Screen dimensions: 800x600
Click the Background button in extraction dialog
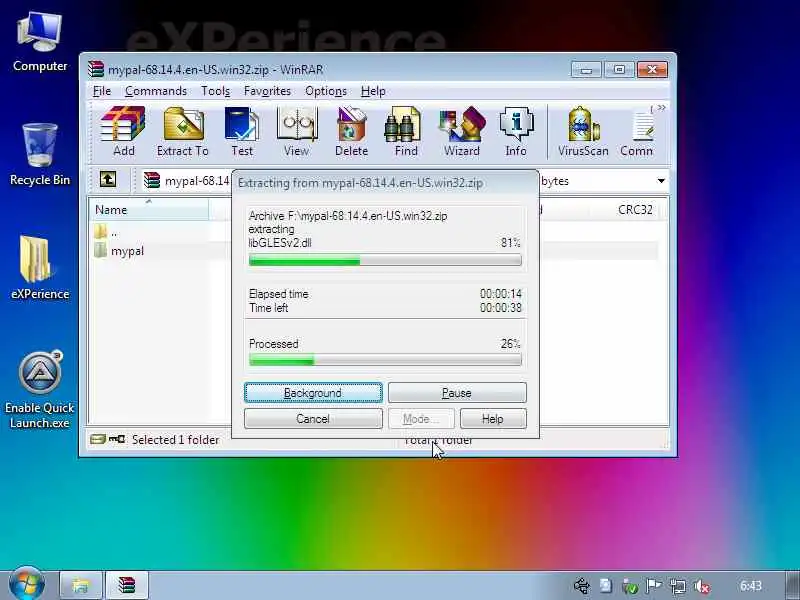tap(313, 393)
